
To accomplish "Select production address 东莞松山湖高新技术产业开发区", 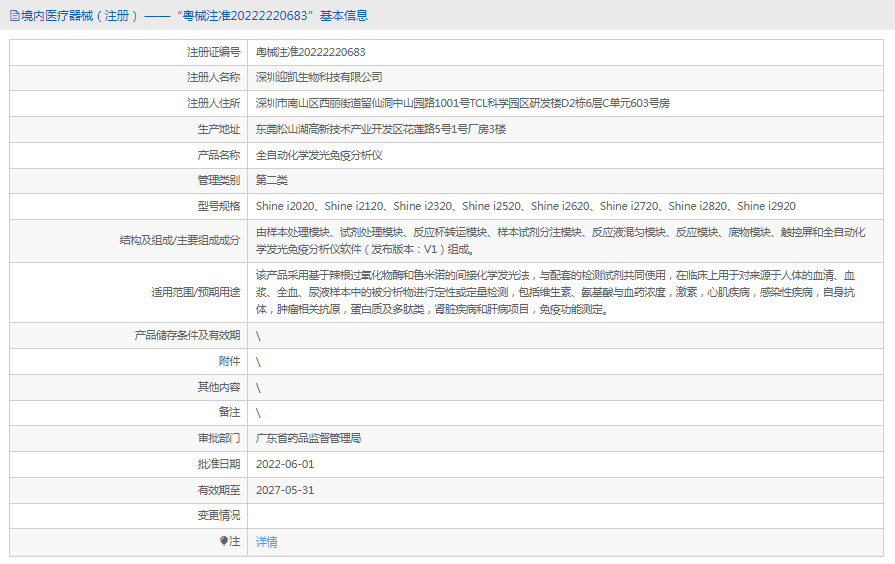I will click(381, 129).
